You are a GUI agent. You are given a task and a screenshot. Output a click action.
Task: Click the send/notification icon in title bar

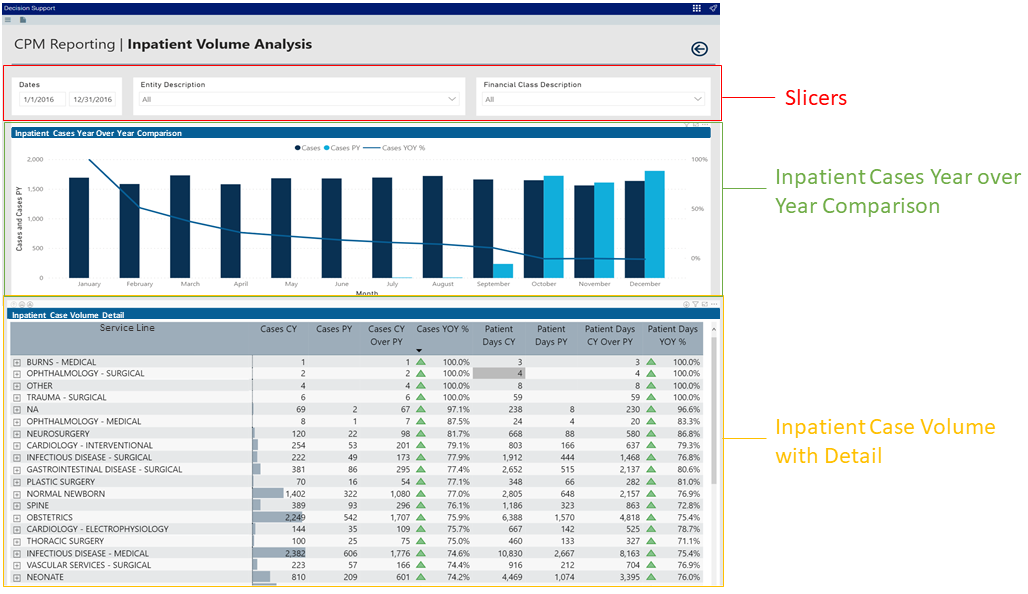pyautogui.click(x=713, y=7)
